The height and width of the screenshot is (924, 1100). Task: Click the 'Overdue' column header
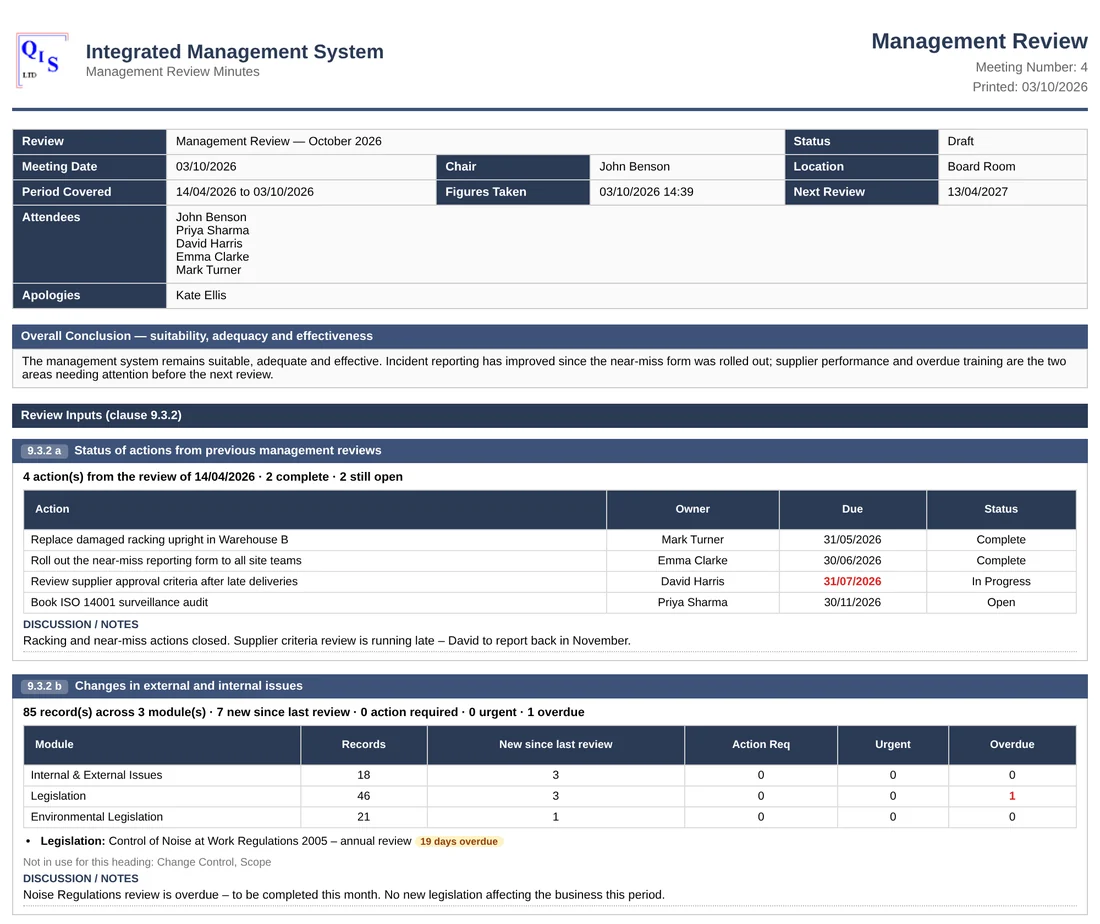tap(1012, 744)
